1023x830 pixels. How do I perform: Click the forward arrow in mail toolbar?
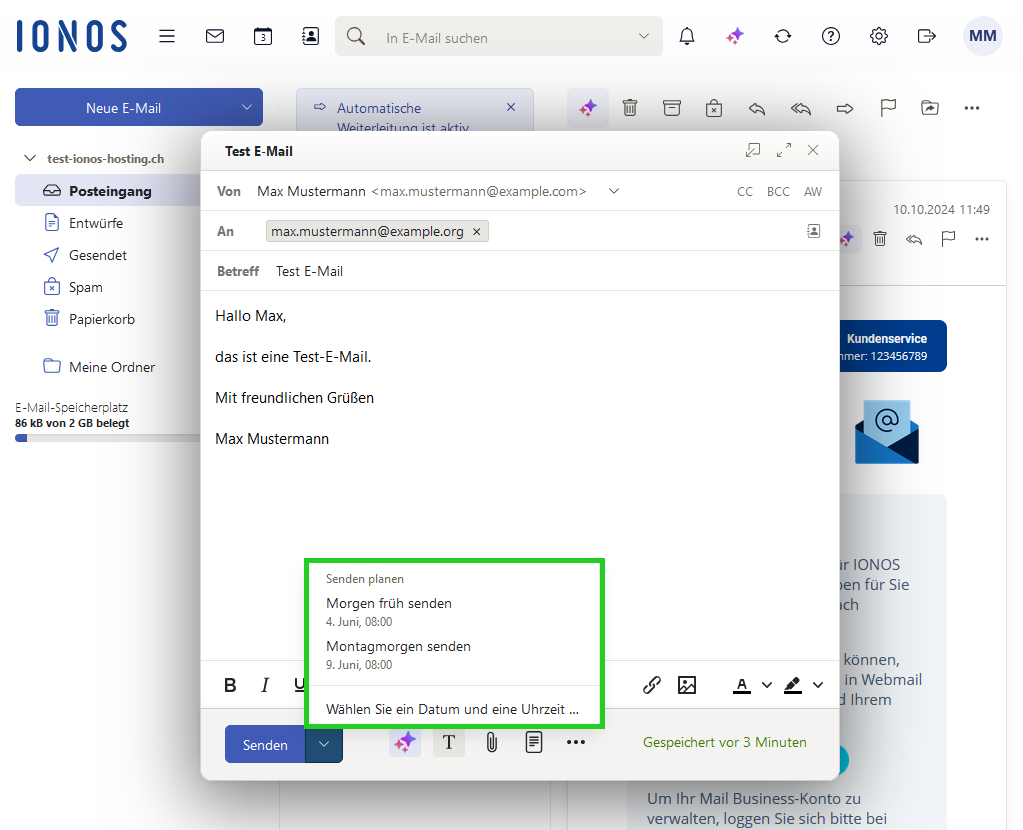[x=845, y=108]
